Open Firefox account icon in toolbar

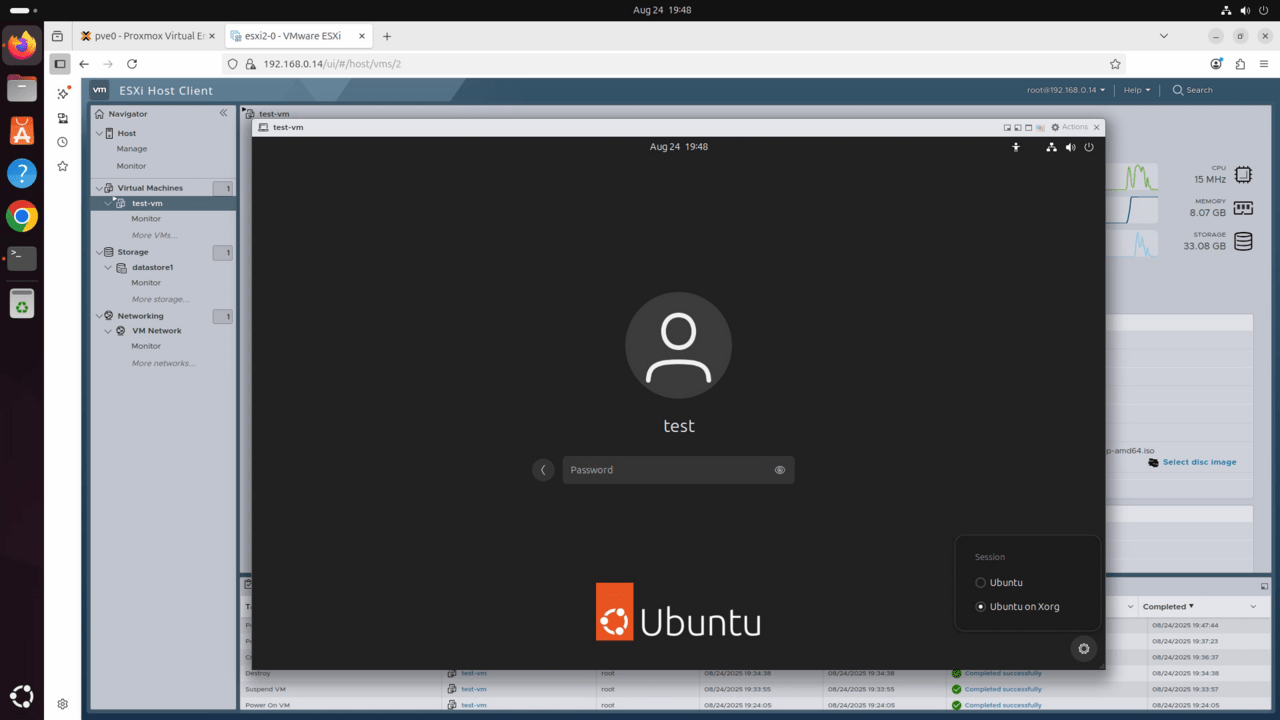pyautogui.click(x=1216, y=64)
